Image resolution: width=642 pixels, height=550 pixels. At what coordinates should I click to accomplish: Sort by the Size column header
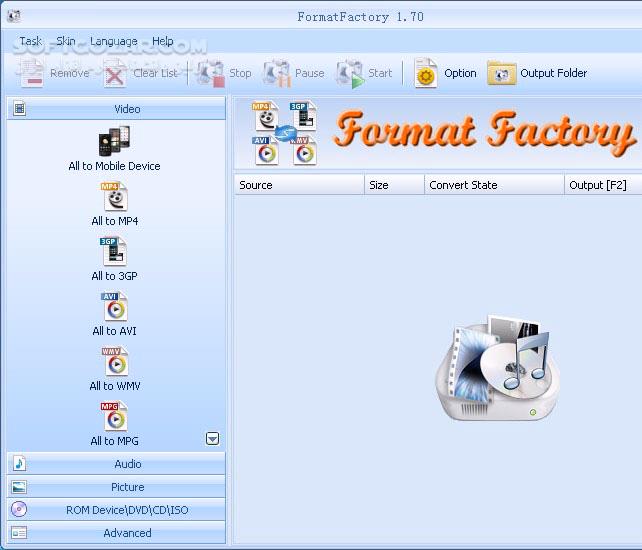(394, 185)
